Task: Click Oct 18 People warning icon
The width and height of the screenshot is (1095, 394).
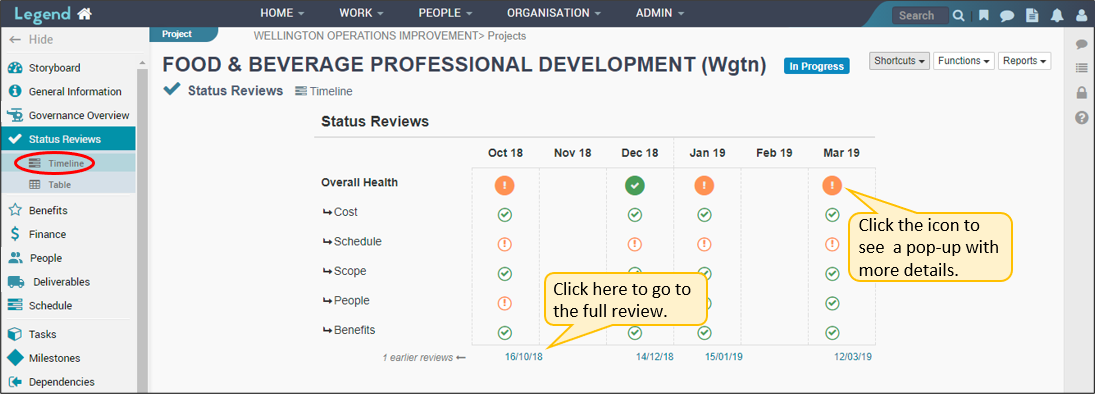Action: click(x=505, y=303)
